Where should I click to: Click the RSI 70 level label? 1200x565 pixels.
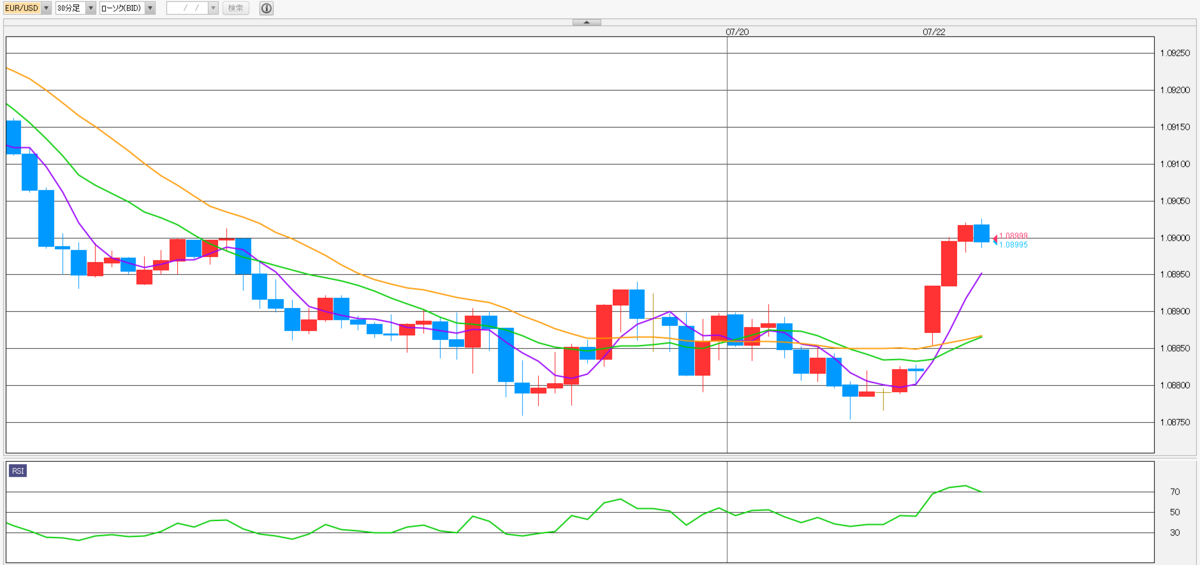pyautogui.click(x=1174, y=492)
